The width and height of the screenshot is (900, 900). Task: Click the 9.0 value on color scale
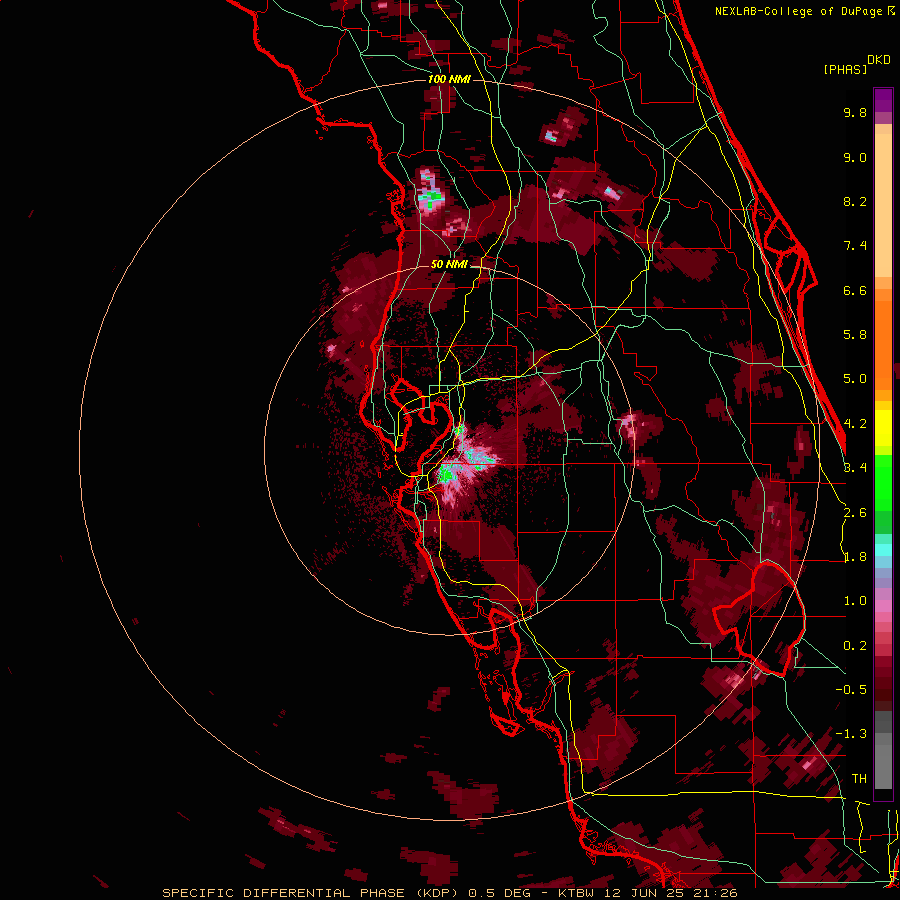[x=855, y=157]
